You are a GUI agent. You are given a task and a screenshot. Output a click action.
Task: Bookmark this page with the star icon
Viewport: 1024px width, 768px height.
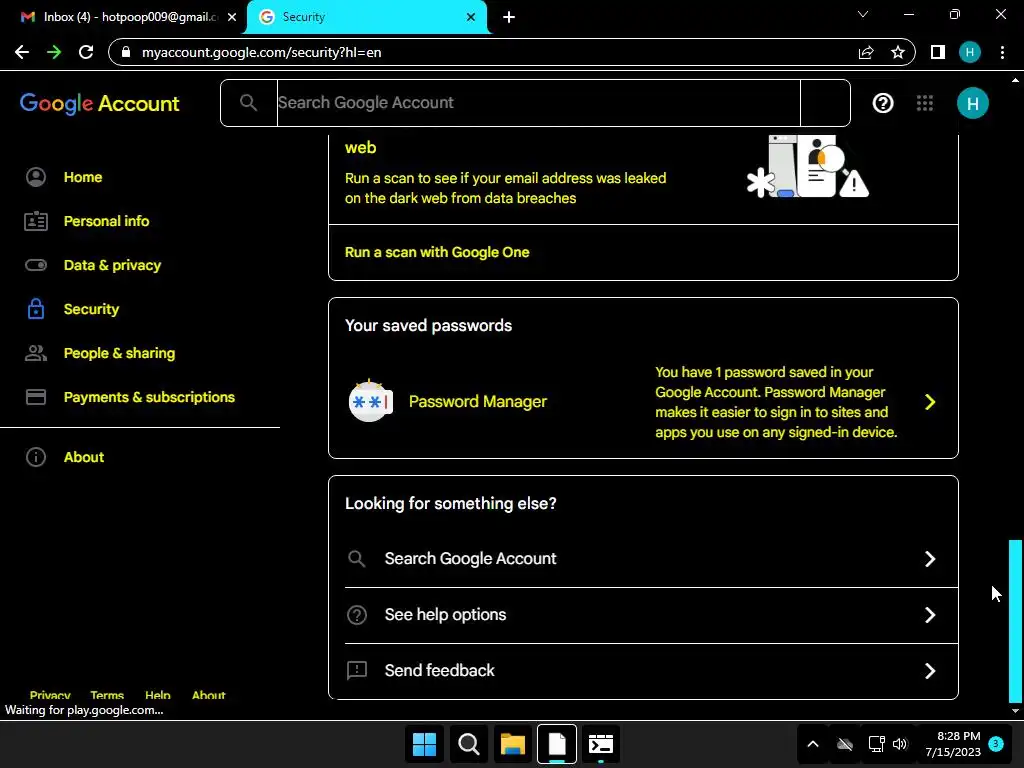(x=898, y=52)
